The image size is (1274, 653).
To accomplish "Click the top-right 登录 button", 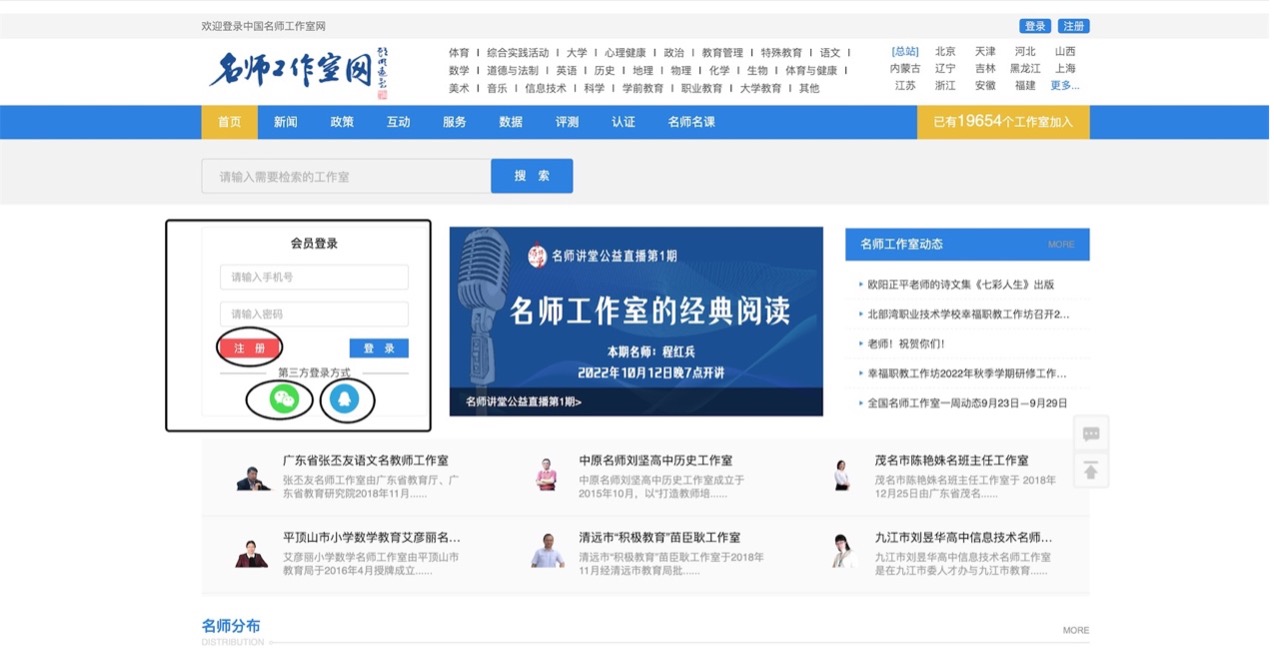I will [x=1034, y=26].
